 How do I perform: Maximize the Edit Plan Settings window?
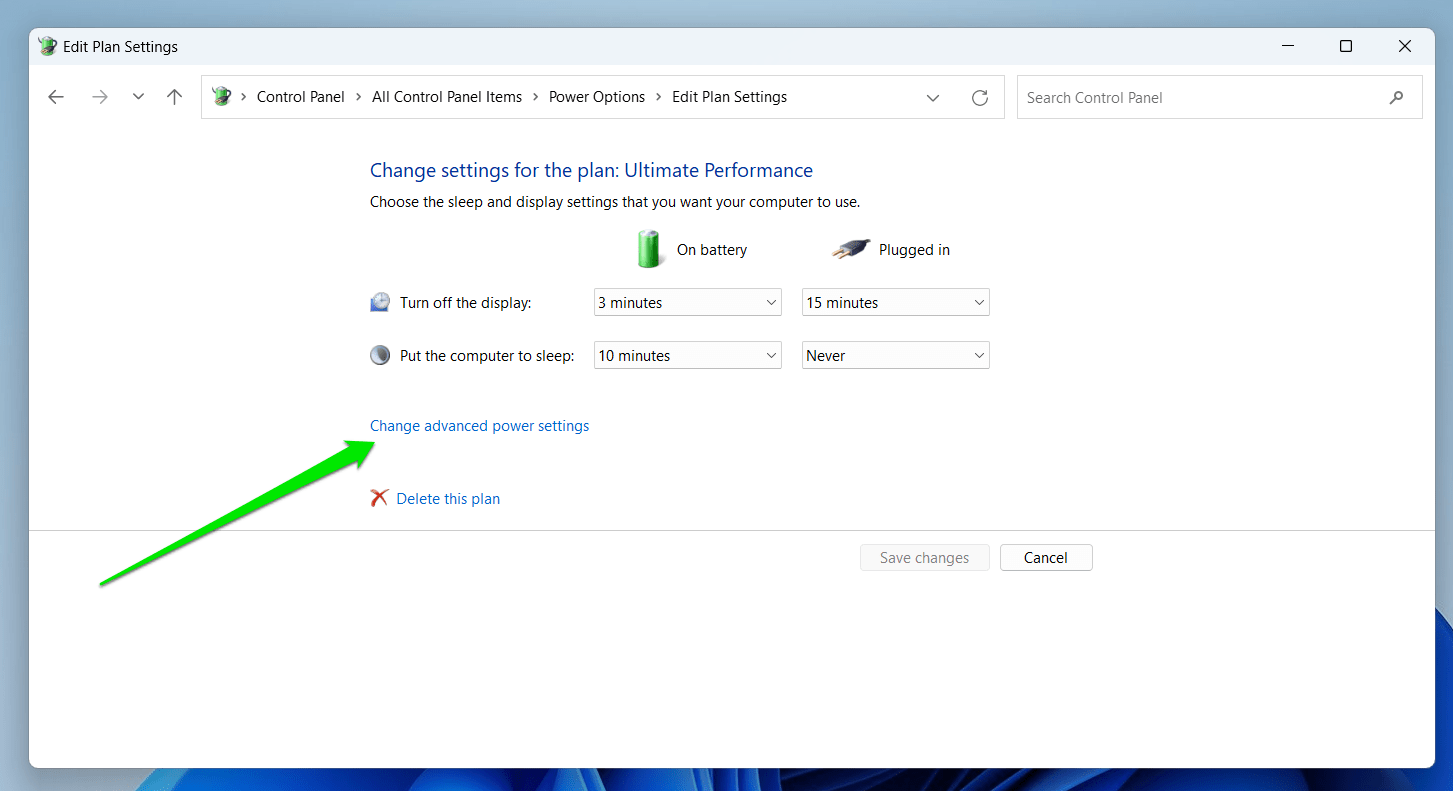click(x=1346, y=46)
